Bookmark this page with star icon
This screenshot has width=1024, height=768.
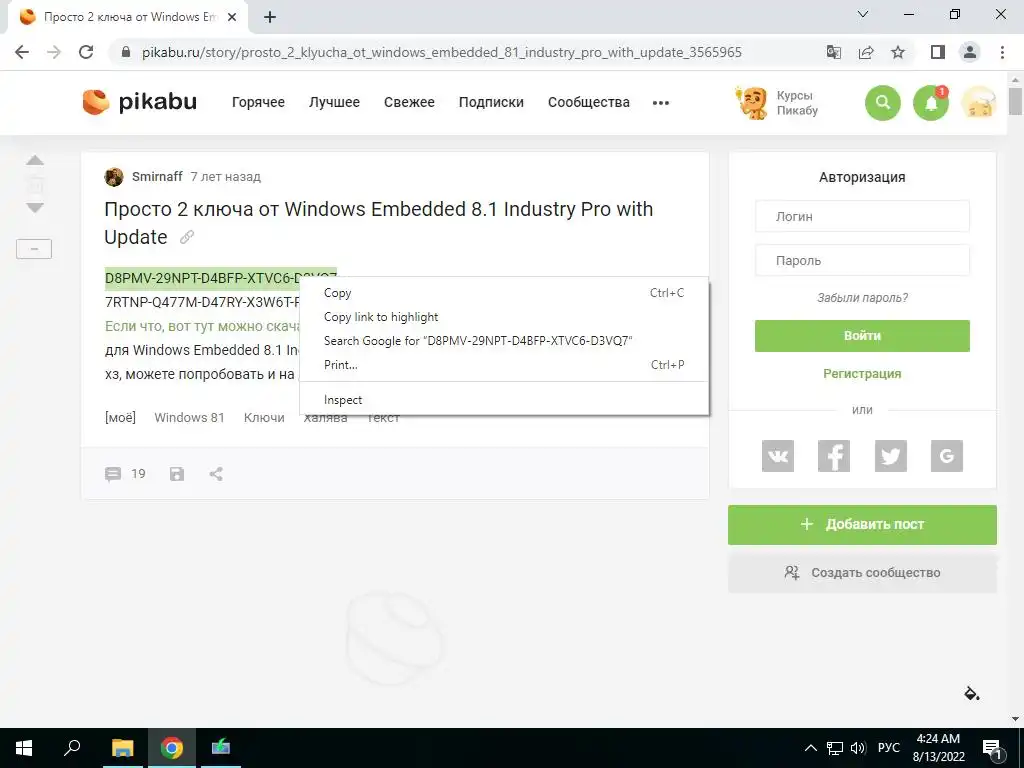click(898, 52)
